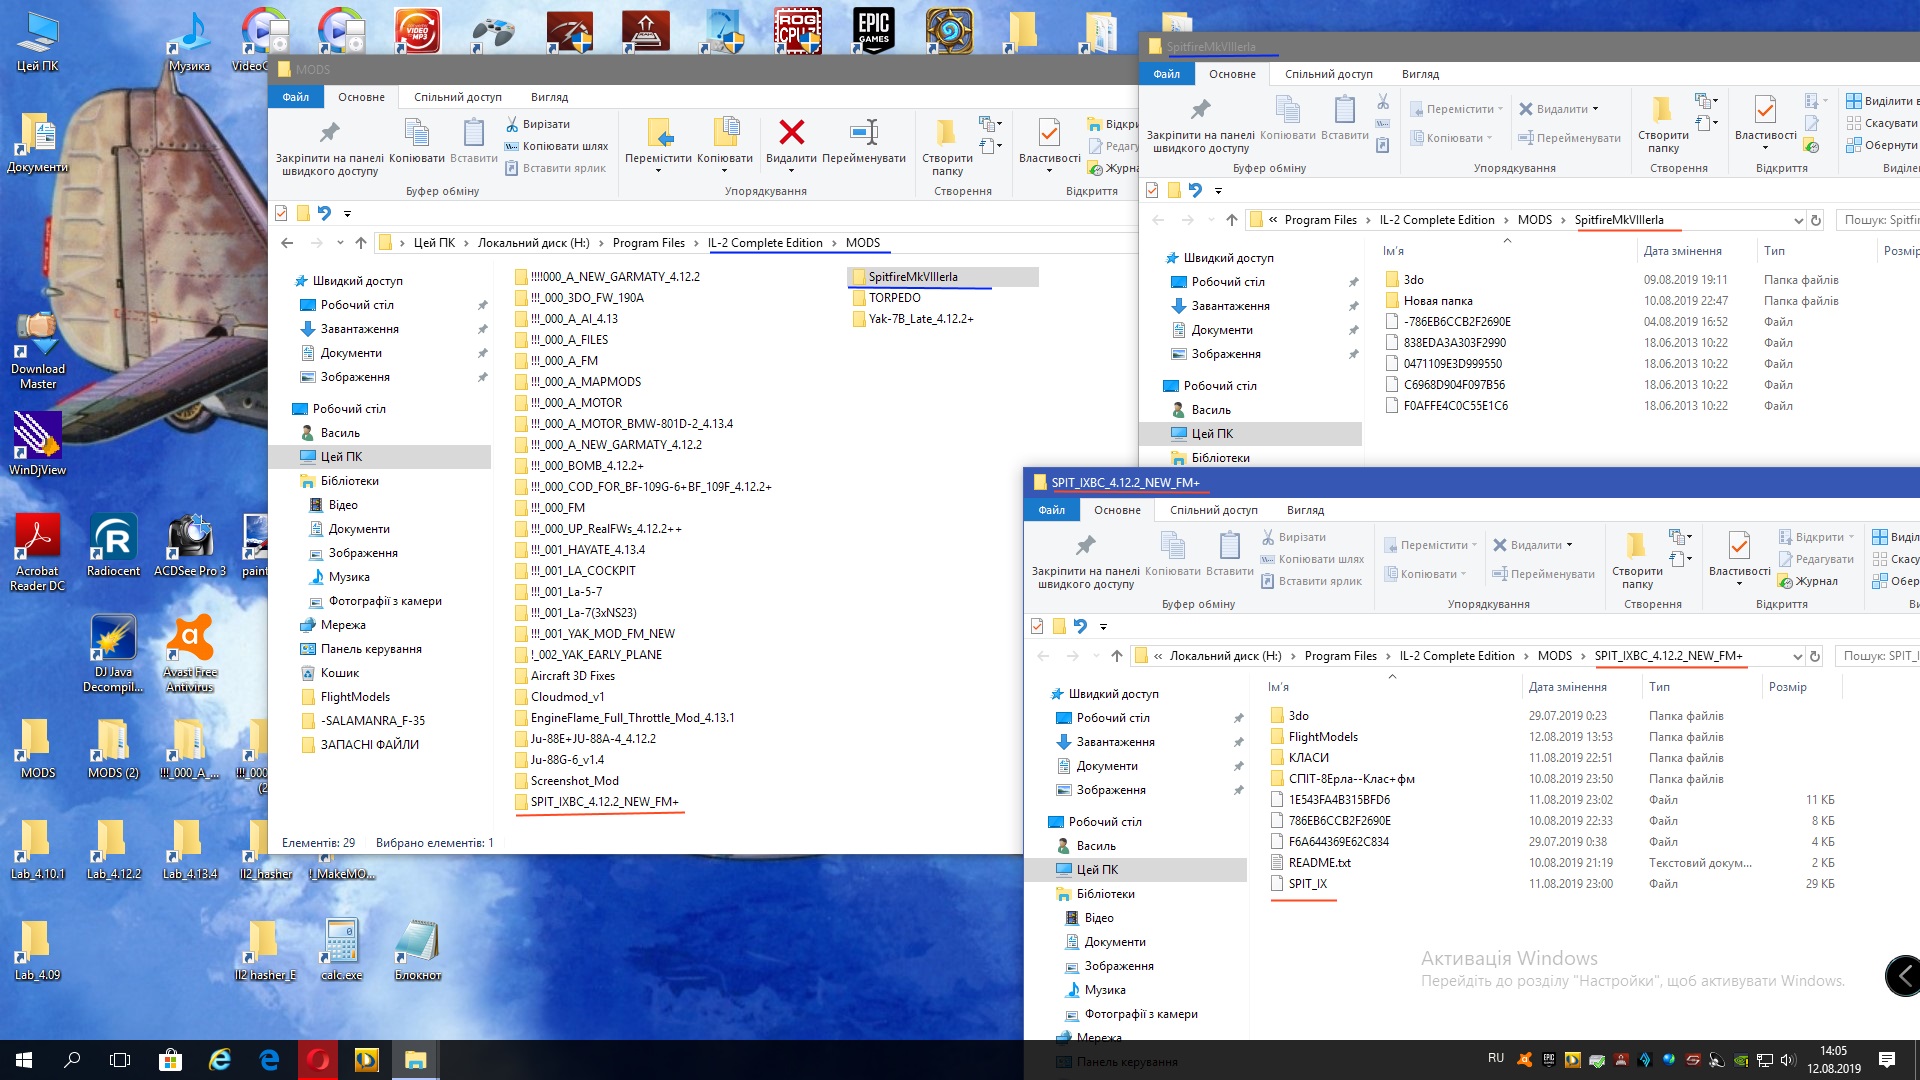Click New folder icon in SpitfireMkVIIIerla window
The height and width of the screenshot is (1080, 1920).
click(1662, 110)
